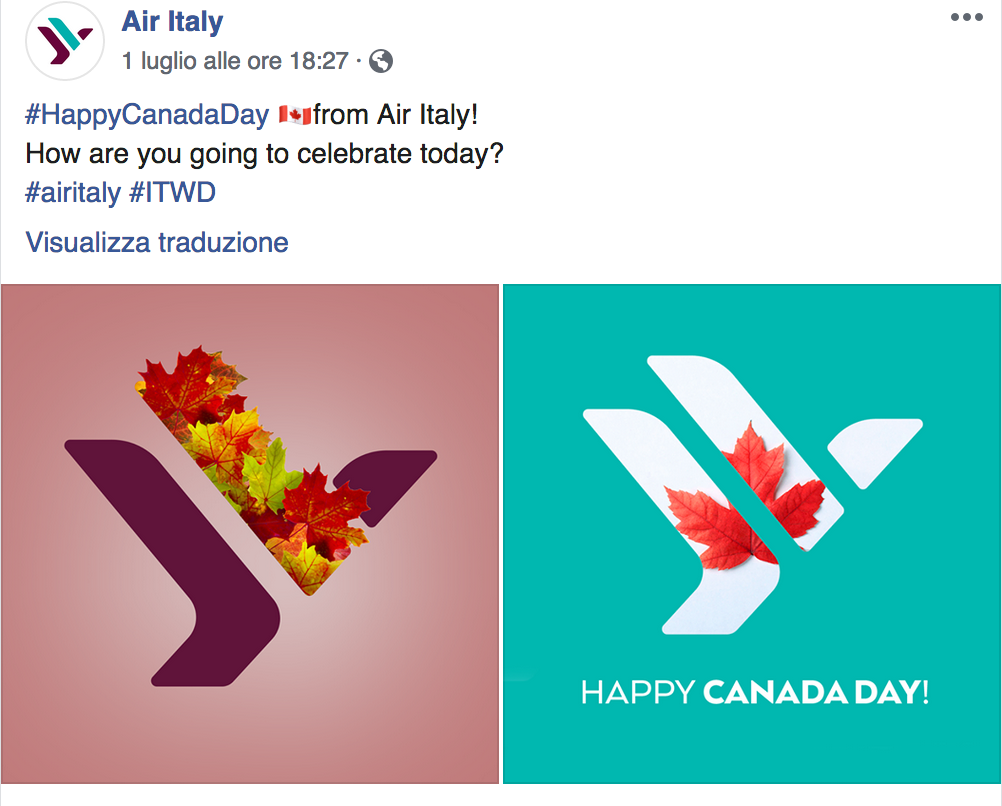The image size is (1002, 806).
Task: Click the colorful autumn leaves cluster
Action: pos(250,450)
